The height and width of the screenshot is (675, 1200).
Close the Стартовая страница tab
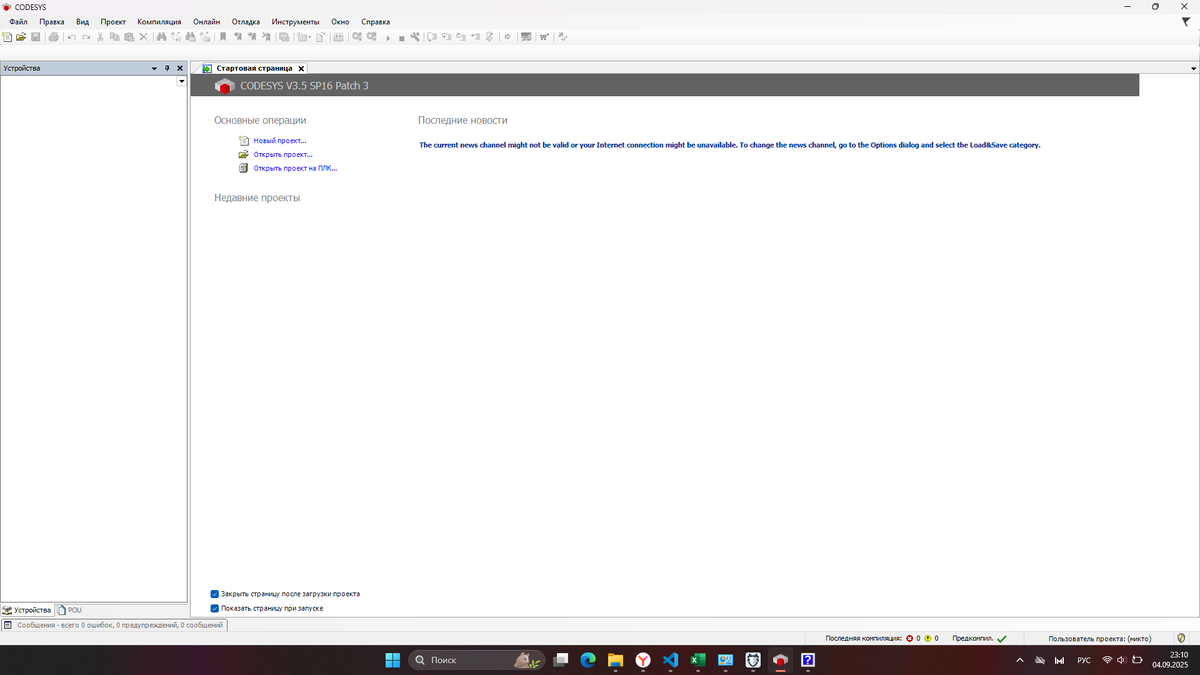(x=301, y=68)
